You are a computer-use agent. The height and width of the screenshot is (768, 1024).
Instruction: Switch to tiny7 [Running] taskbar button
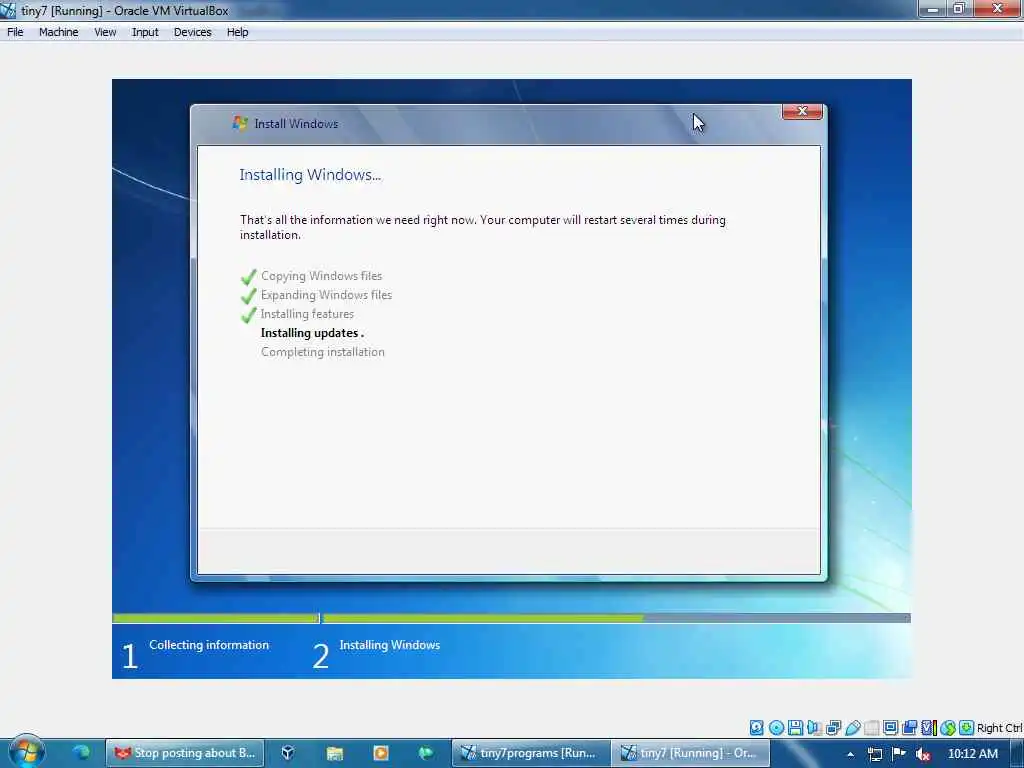click(691, 753)
